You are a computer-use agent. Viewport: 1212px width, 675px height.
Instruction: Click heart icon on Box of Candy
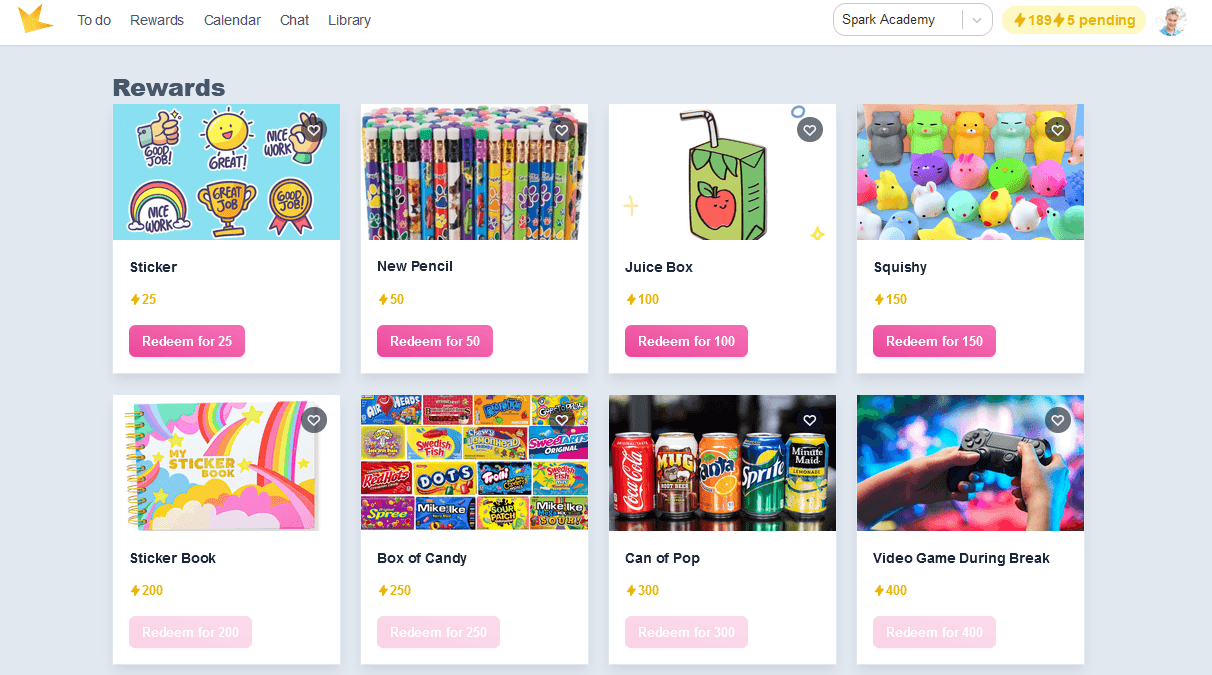(562, 421)
